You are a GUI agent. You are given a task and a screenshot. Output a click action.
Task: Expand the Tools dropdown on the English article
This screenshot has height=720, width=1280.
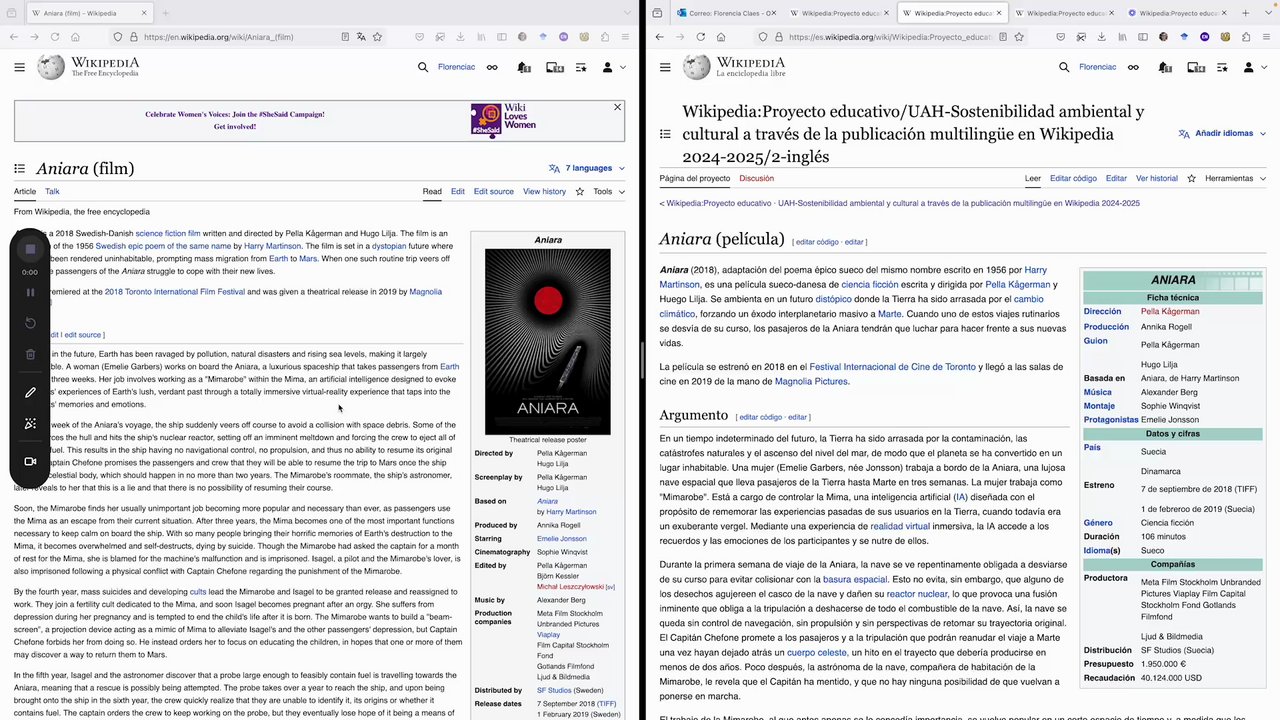pyautogui.click(x=608, y=191)
